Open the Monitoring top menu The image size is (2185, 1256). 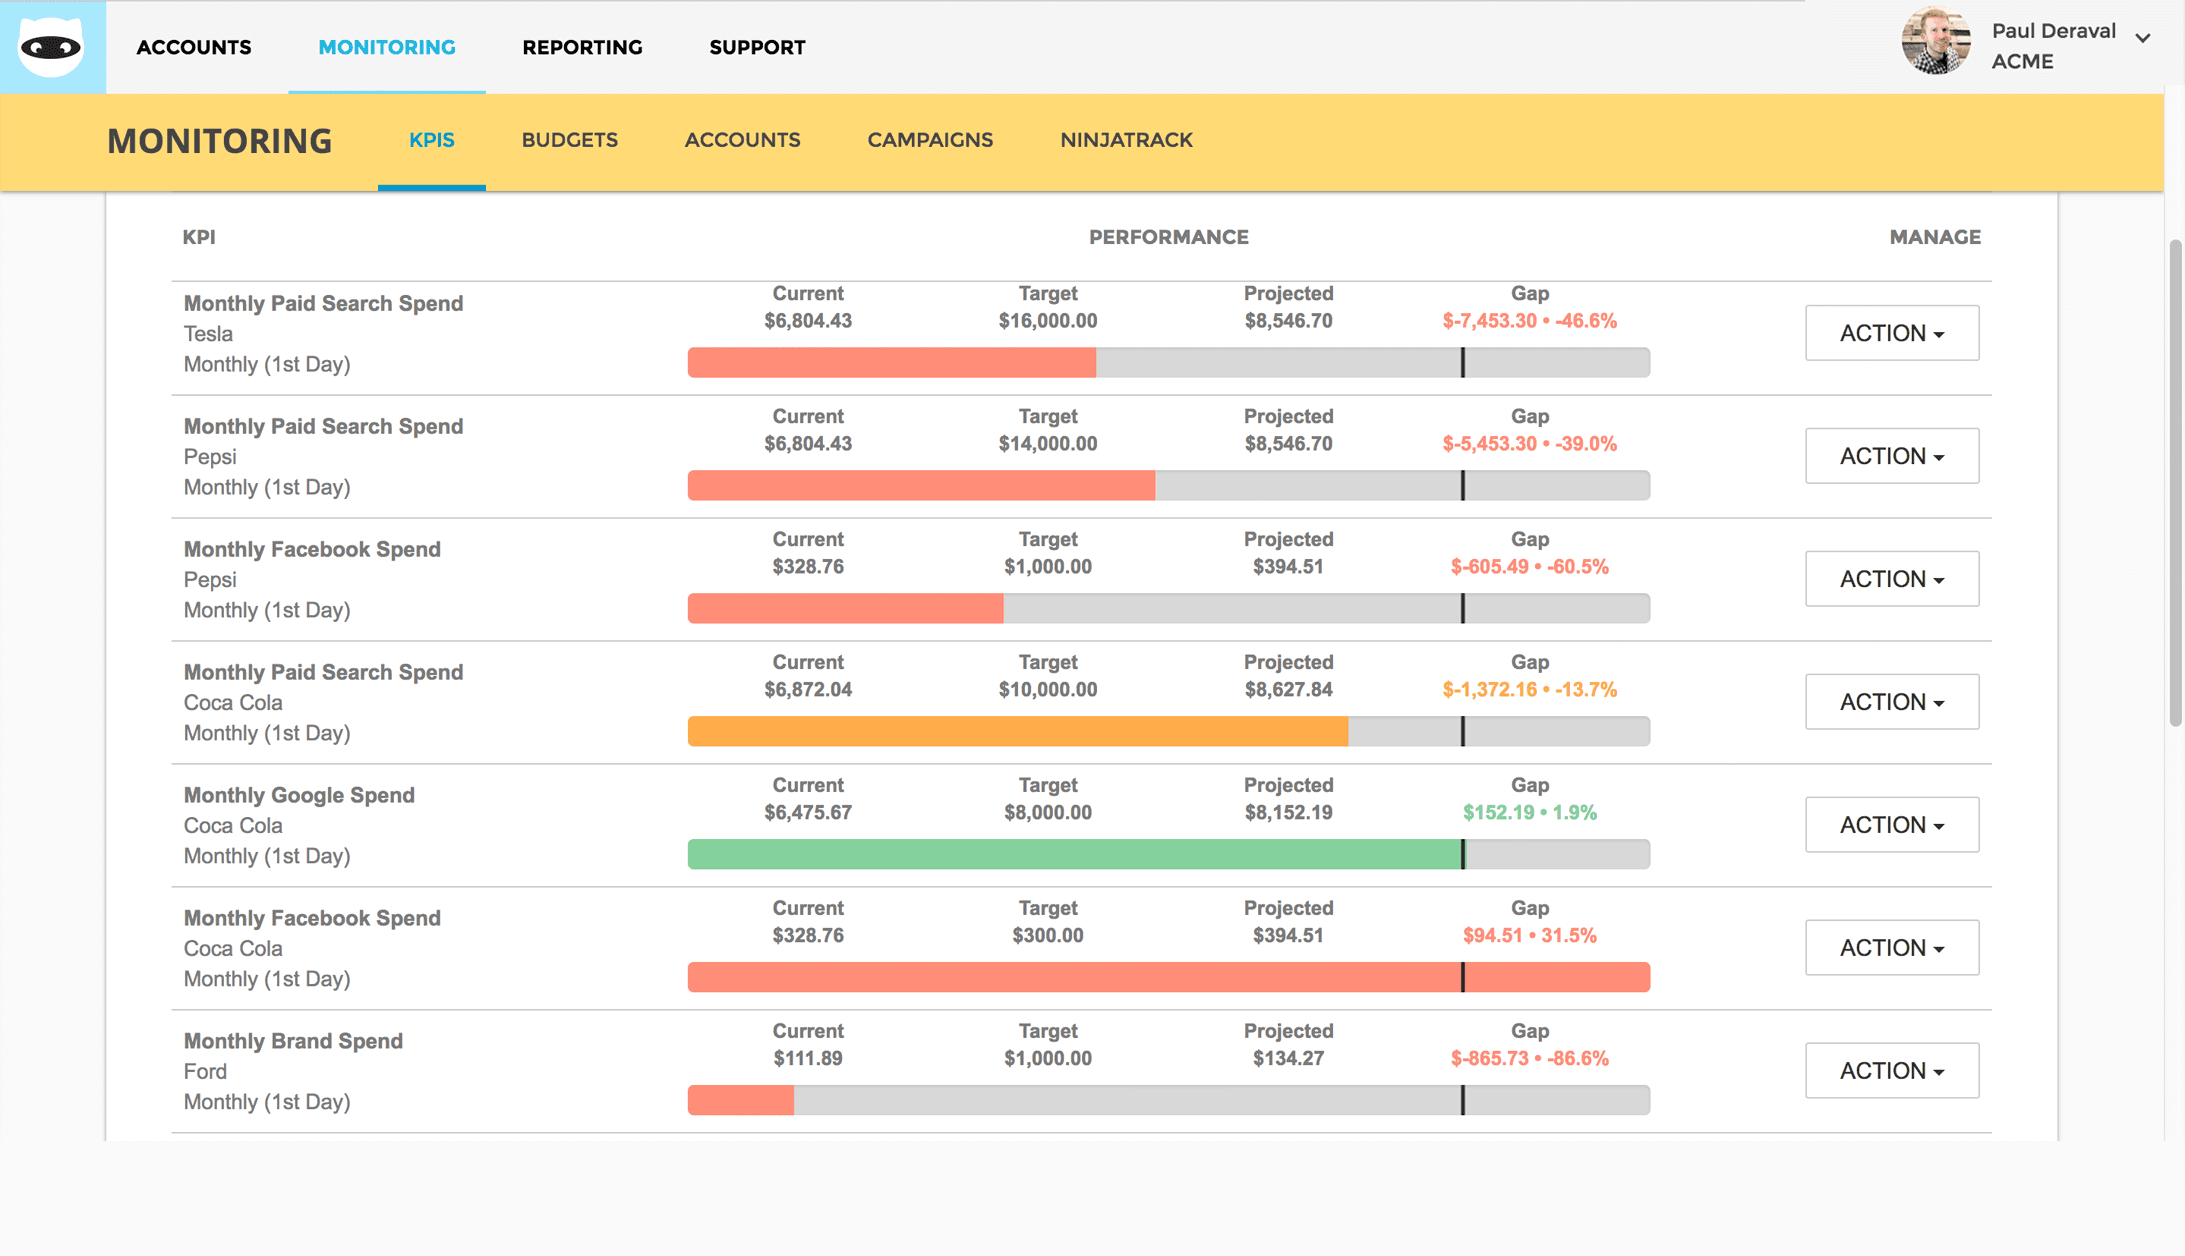coord(387,47)
